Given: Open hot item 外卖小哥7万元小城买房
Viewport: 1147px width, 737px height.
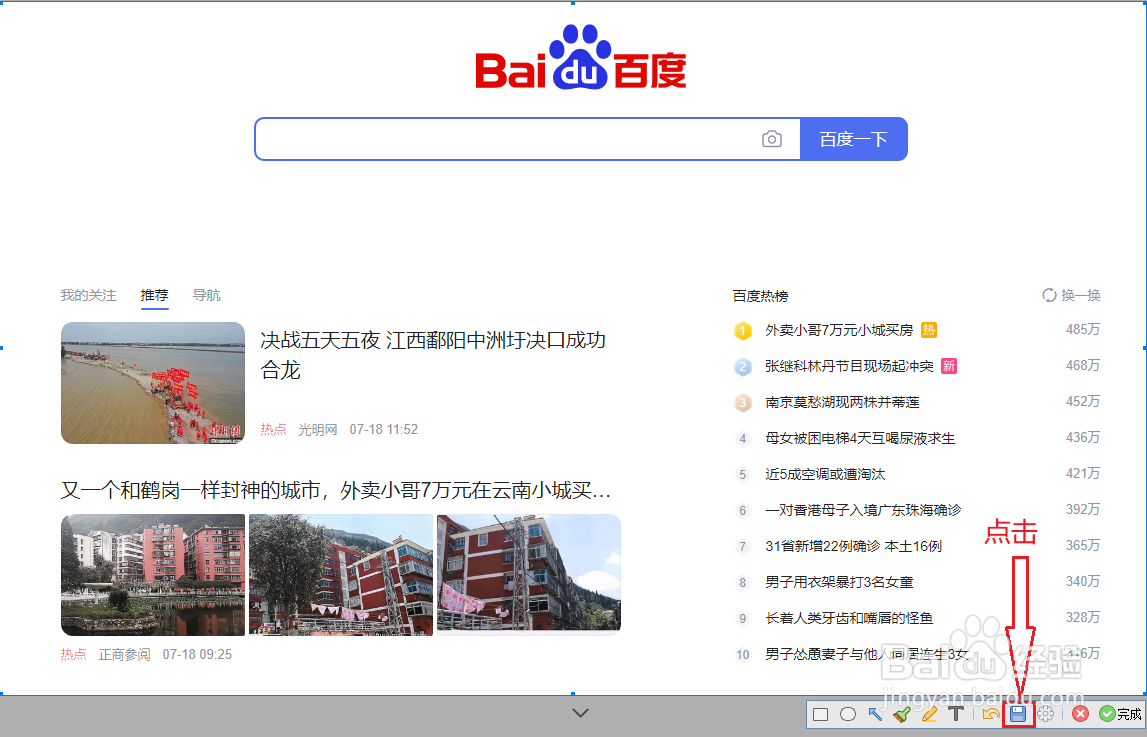Looking at the screenshot, I should click(x=839, y=330).
